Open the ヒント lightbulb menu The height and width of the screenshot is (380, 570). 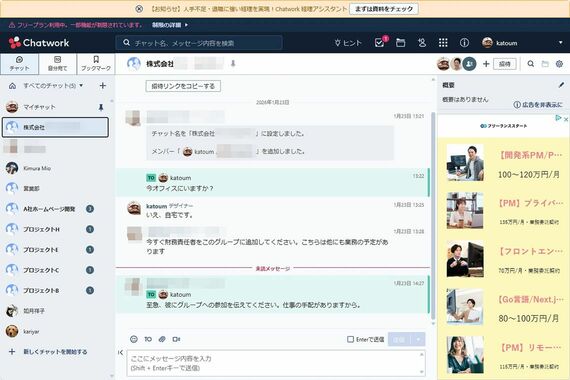348,43
